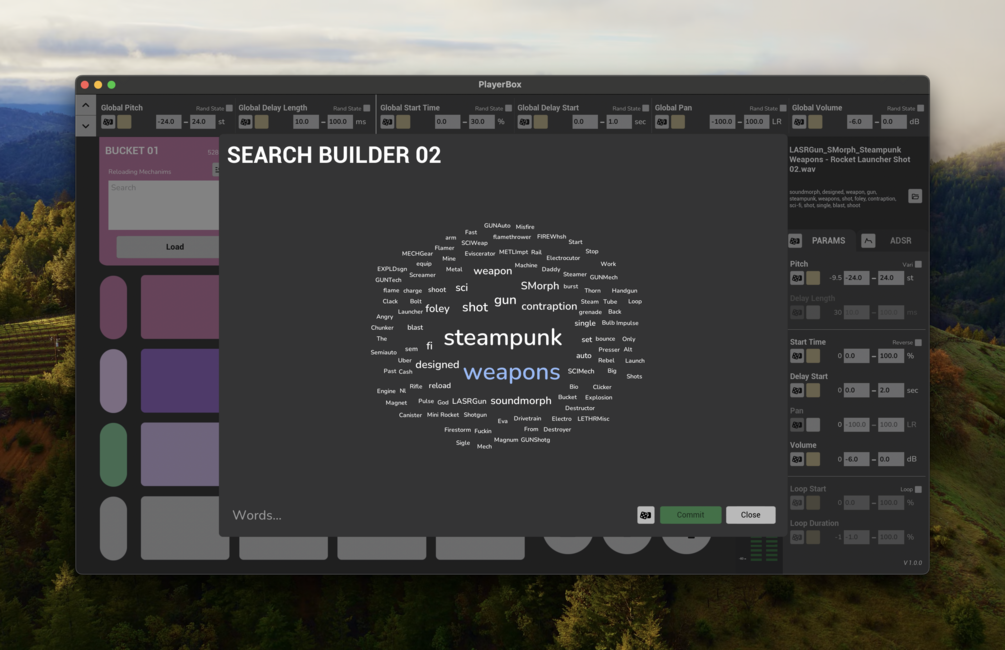Click the Bucket 01 Search text area
Screen dimensions: 1005x650
pos(163,205)
